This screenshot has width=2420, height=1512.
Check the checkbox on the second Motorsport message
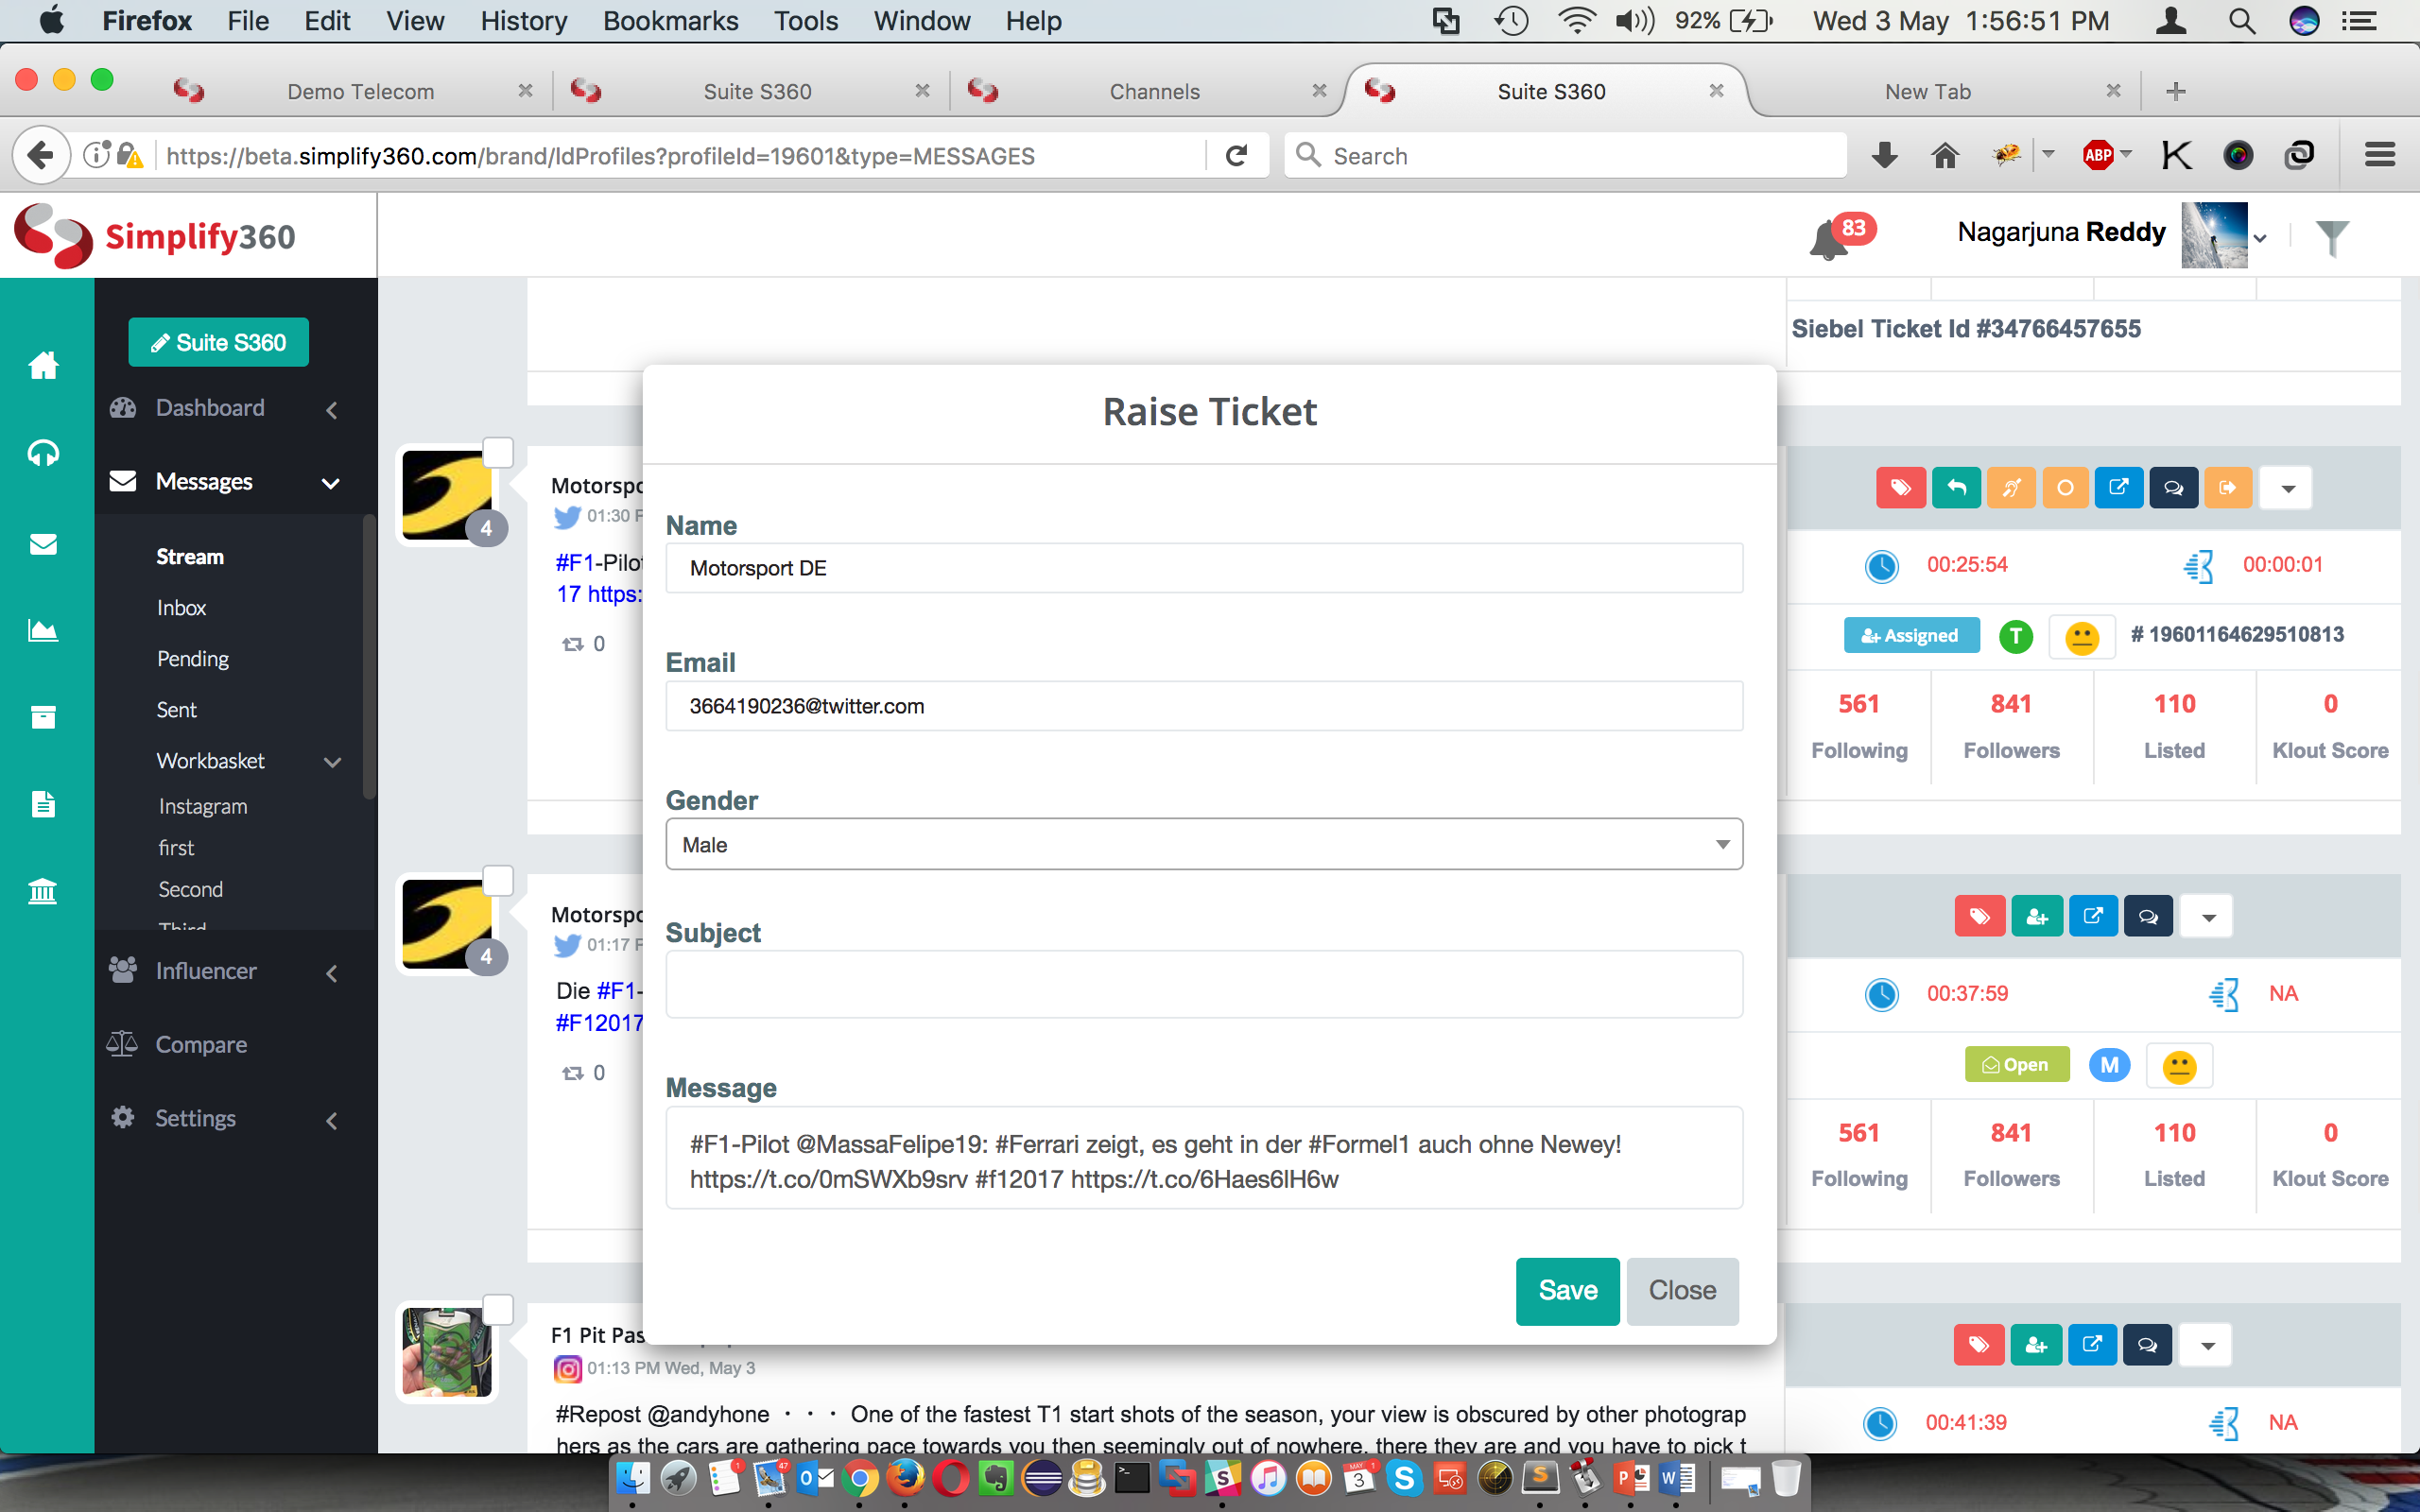point(498,880)
